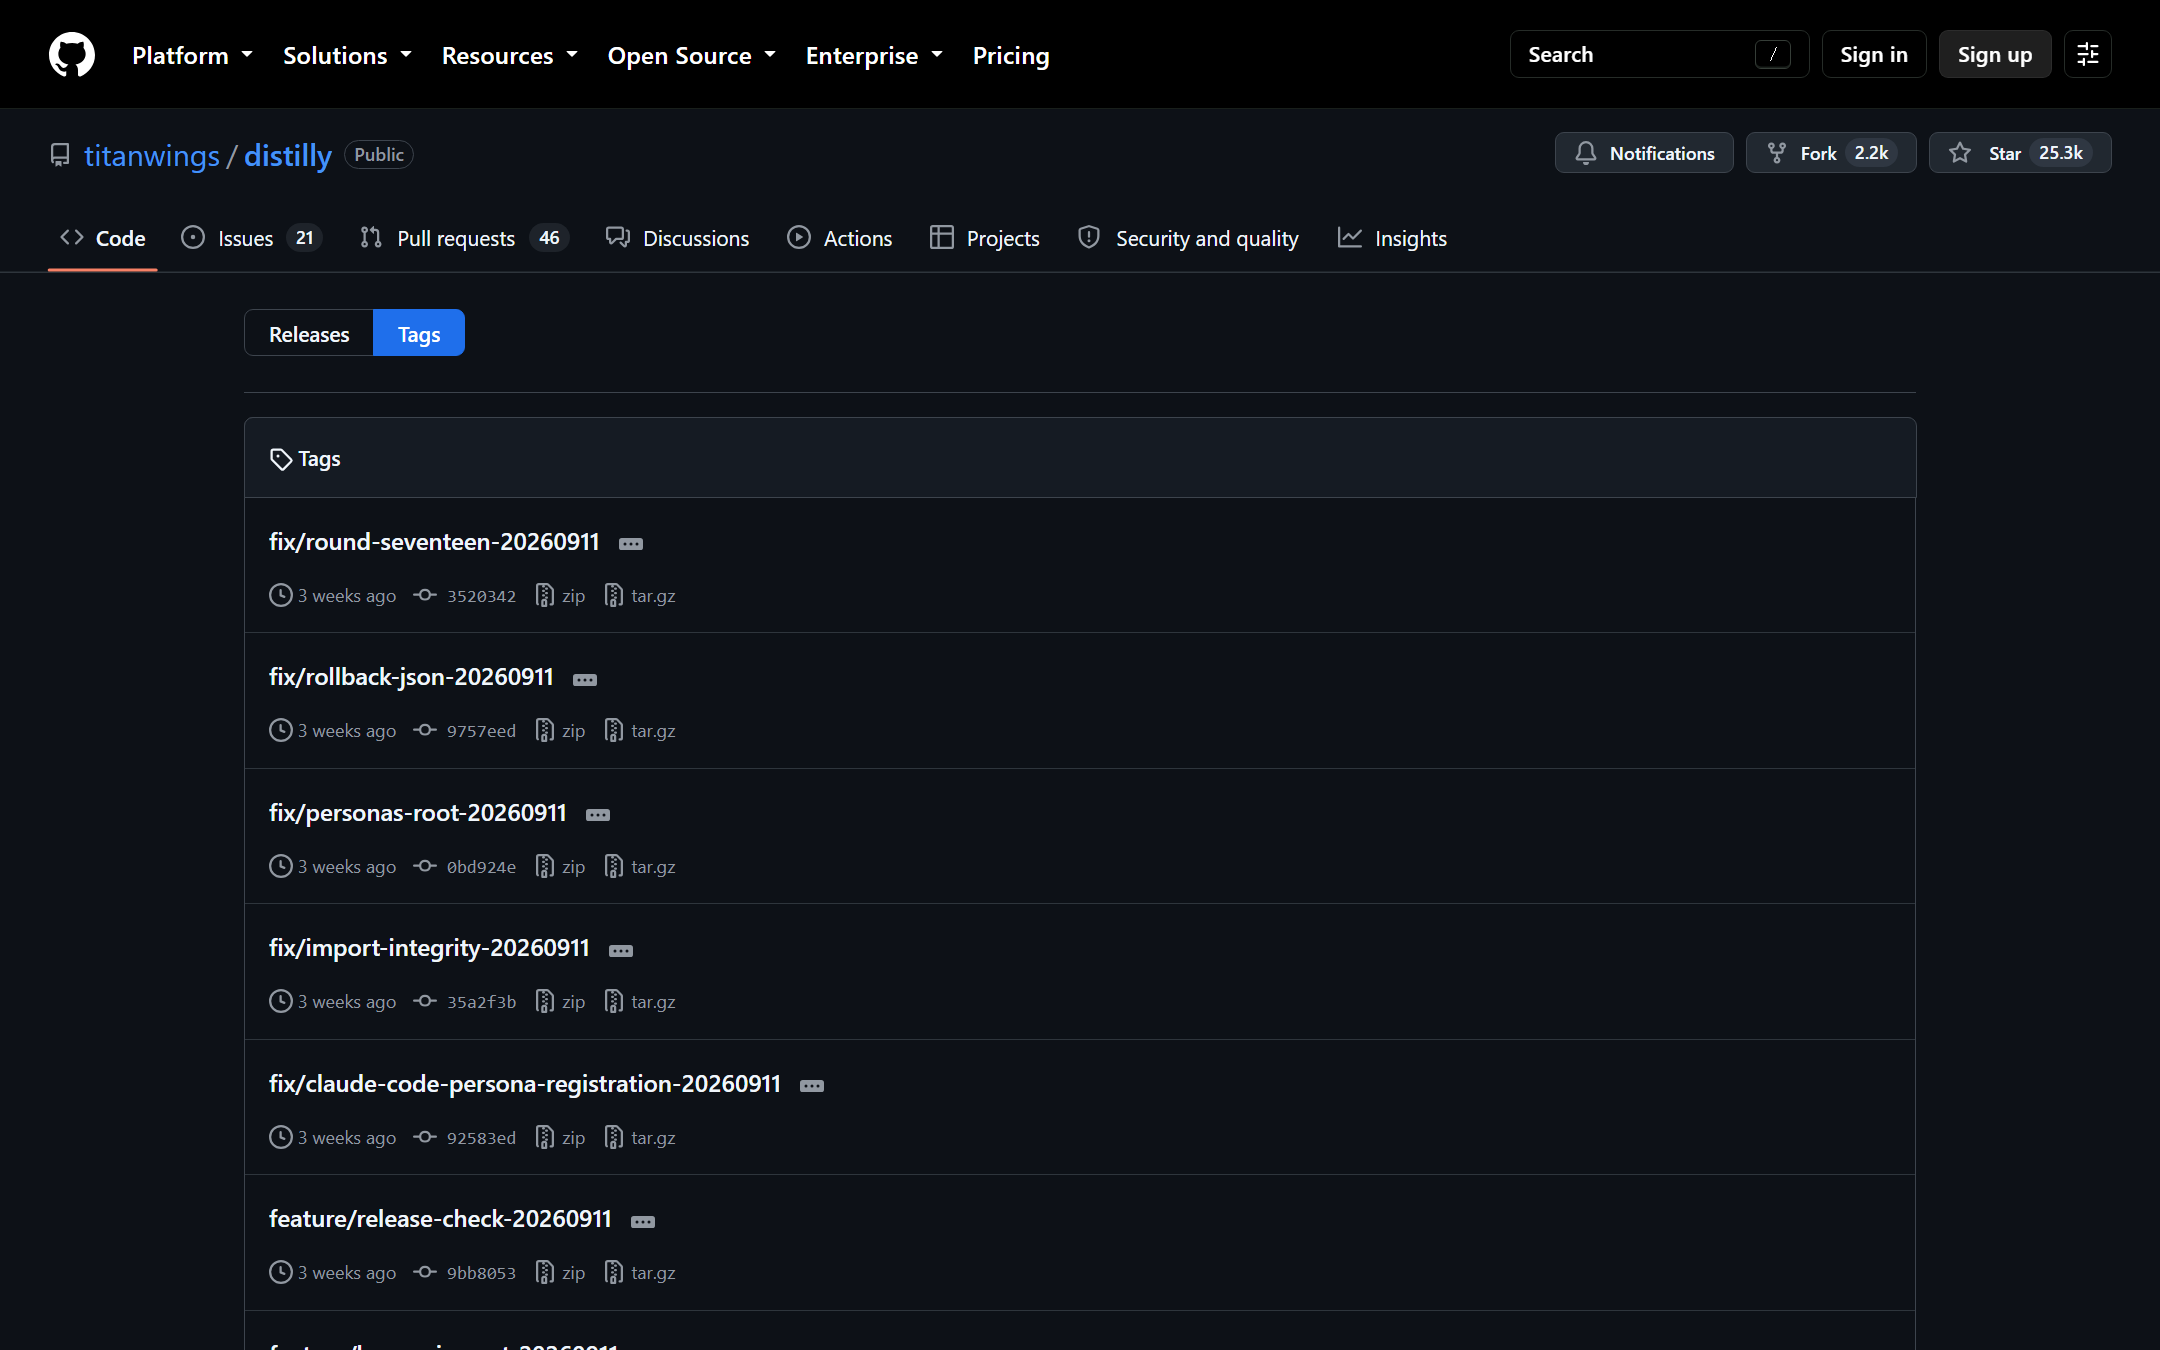The width and height of the screenshot is (2160, 1350).
Task: Expand ellipsis for fix/round-seventeen-20260911
Action: pyautogui.click(x=631, y=544)
